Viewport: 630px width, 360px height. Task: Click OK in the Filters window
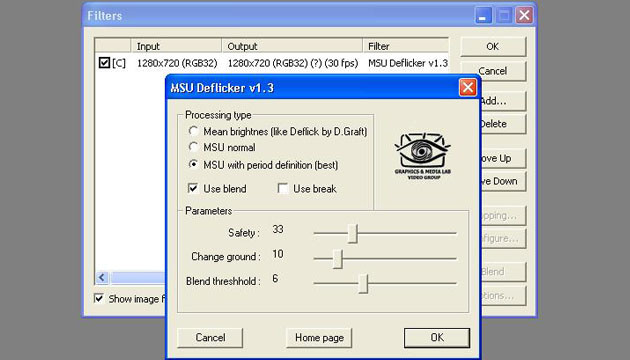(x=493, y=47)
